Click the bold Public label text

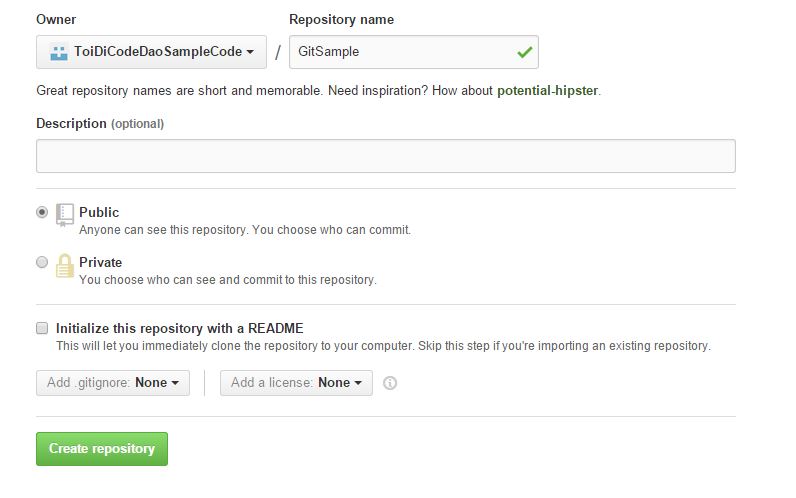click(x=99, y=212)
